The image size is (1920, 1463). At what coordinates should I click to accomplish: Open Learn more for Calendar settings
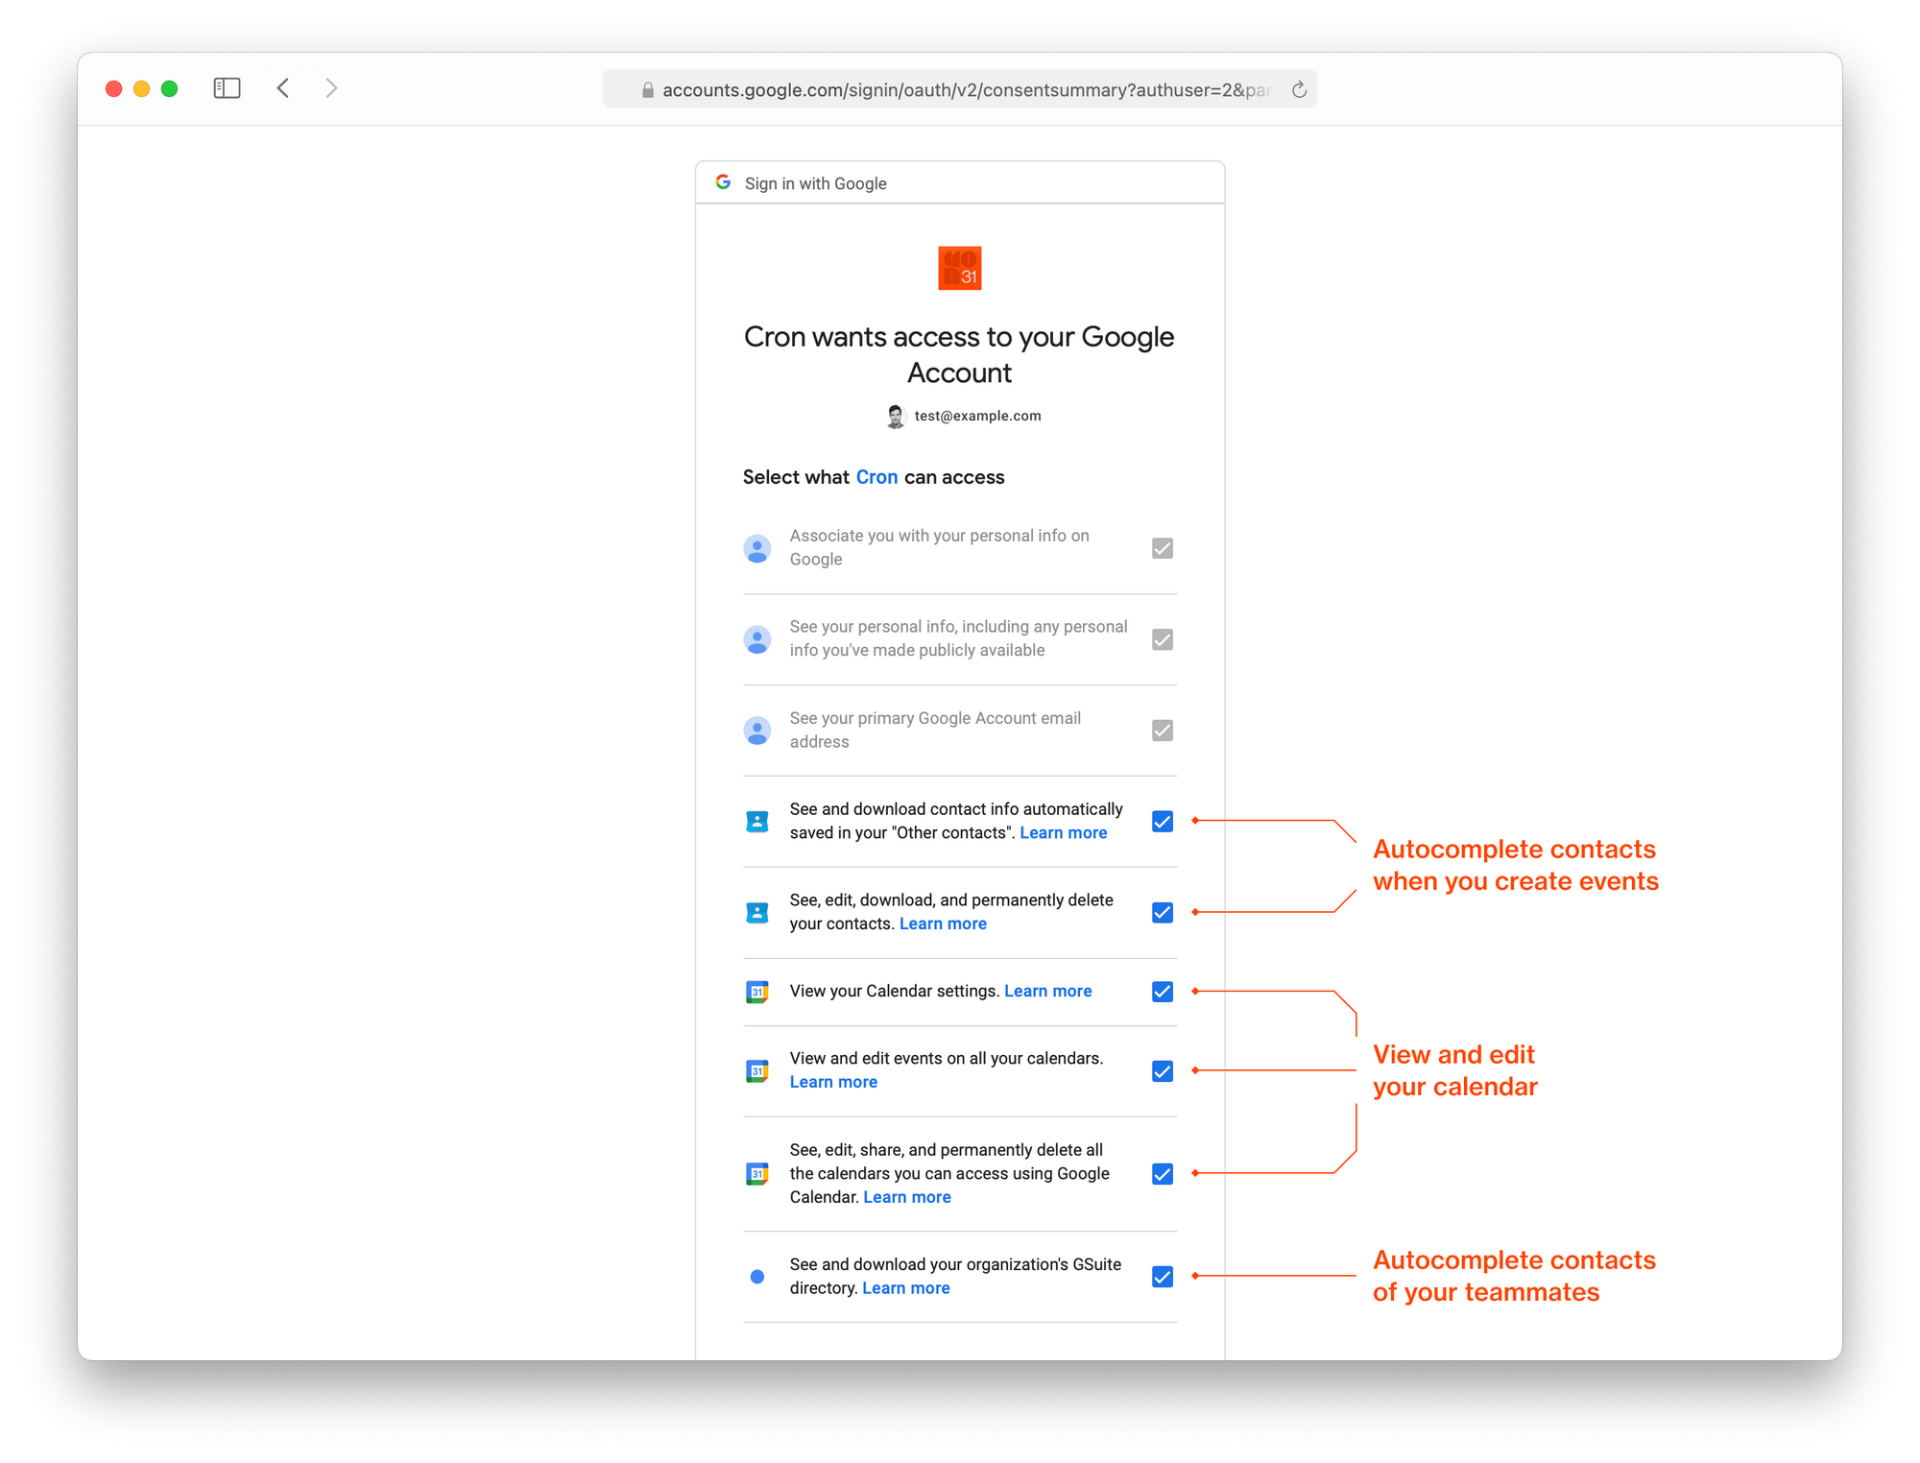(x=1047, y=991)
